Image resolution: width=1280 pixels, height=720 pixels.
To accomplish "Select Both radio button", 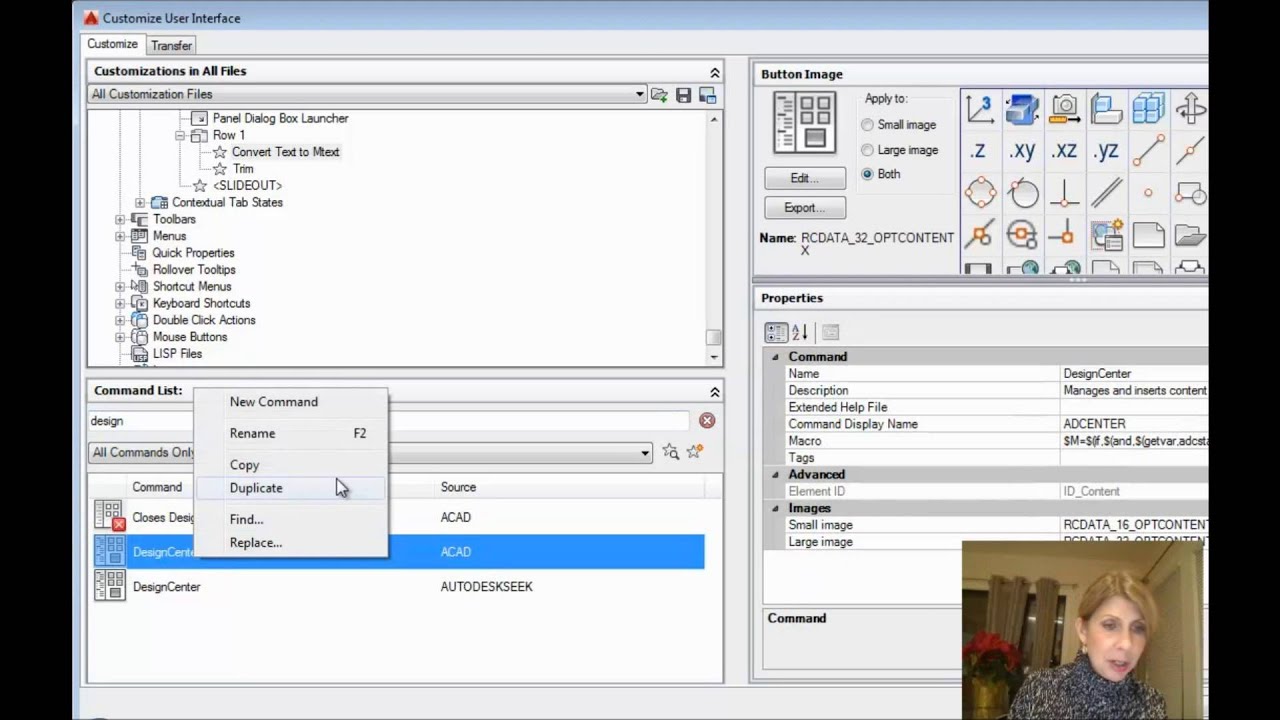I will (x=867, y=174).
